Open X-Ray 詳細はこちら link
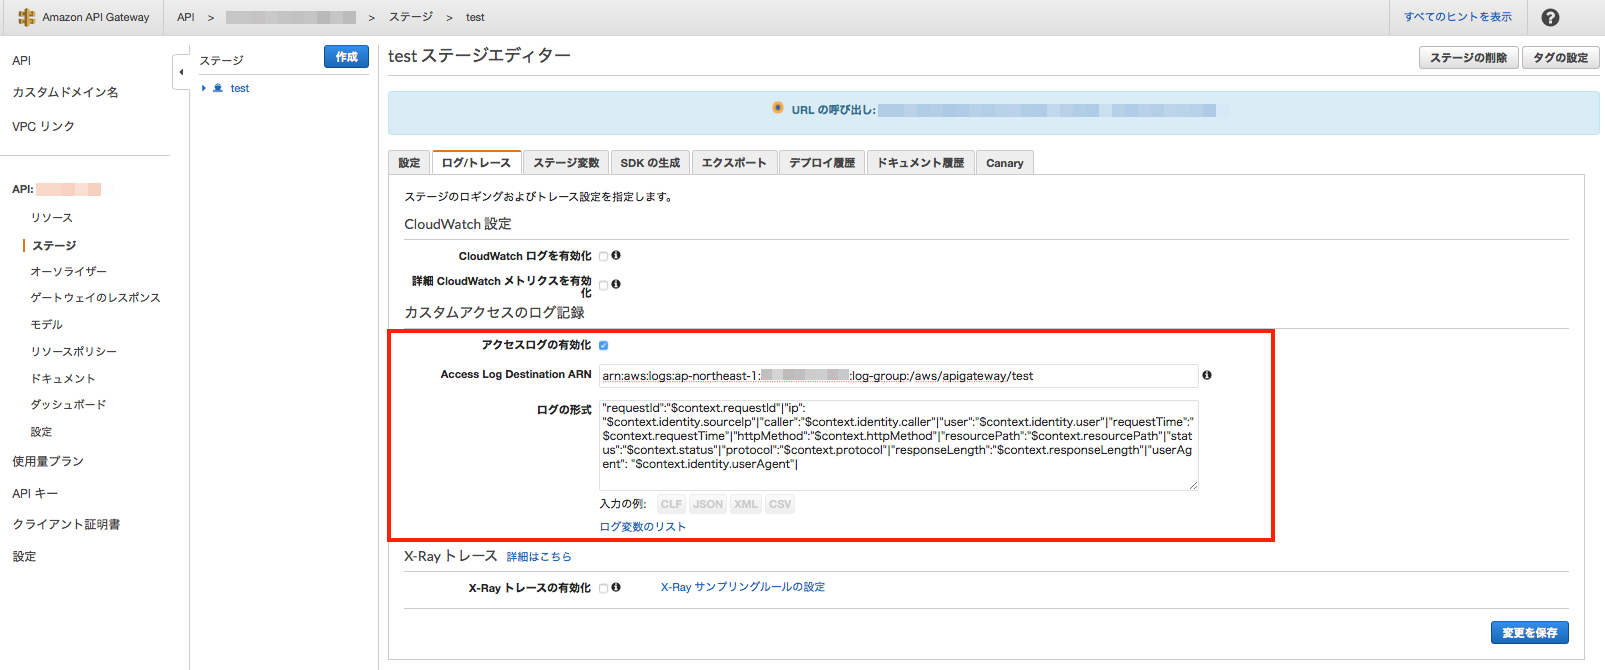The height and width of the screenshot is (670, 1605). (539, 557)
